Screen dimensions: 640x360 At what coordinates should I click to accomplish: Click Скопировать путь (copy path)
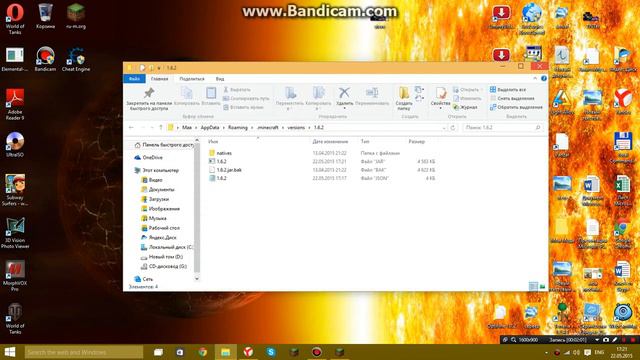246,98
